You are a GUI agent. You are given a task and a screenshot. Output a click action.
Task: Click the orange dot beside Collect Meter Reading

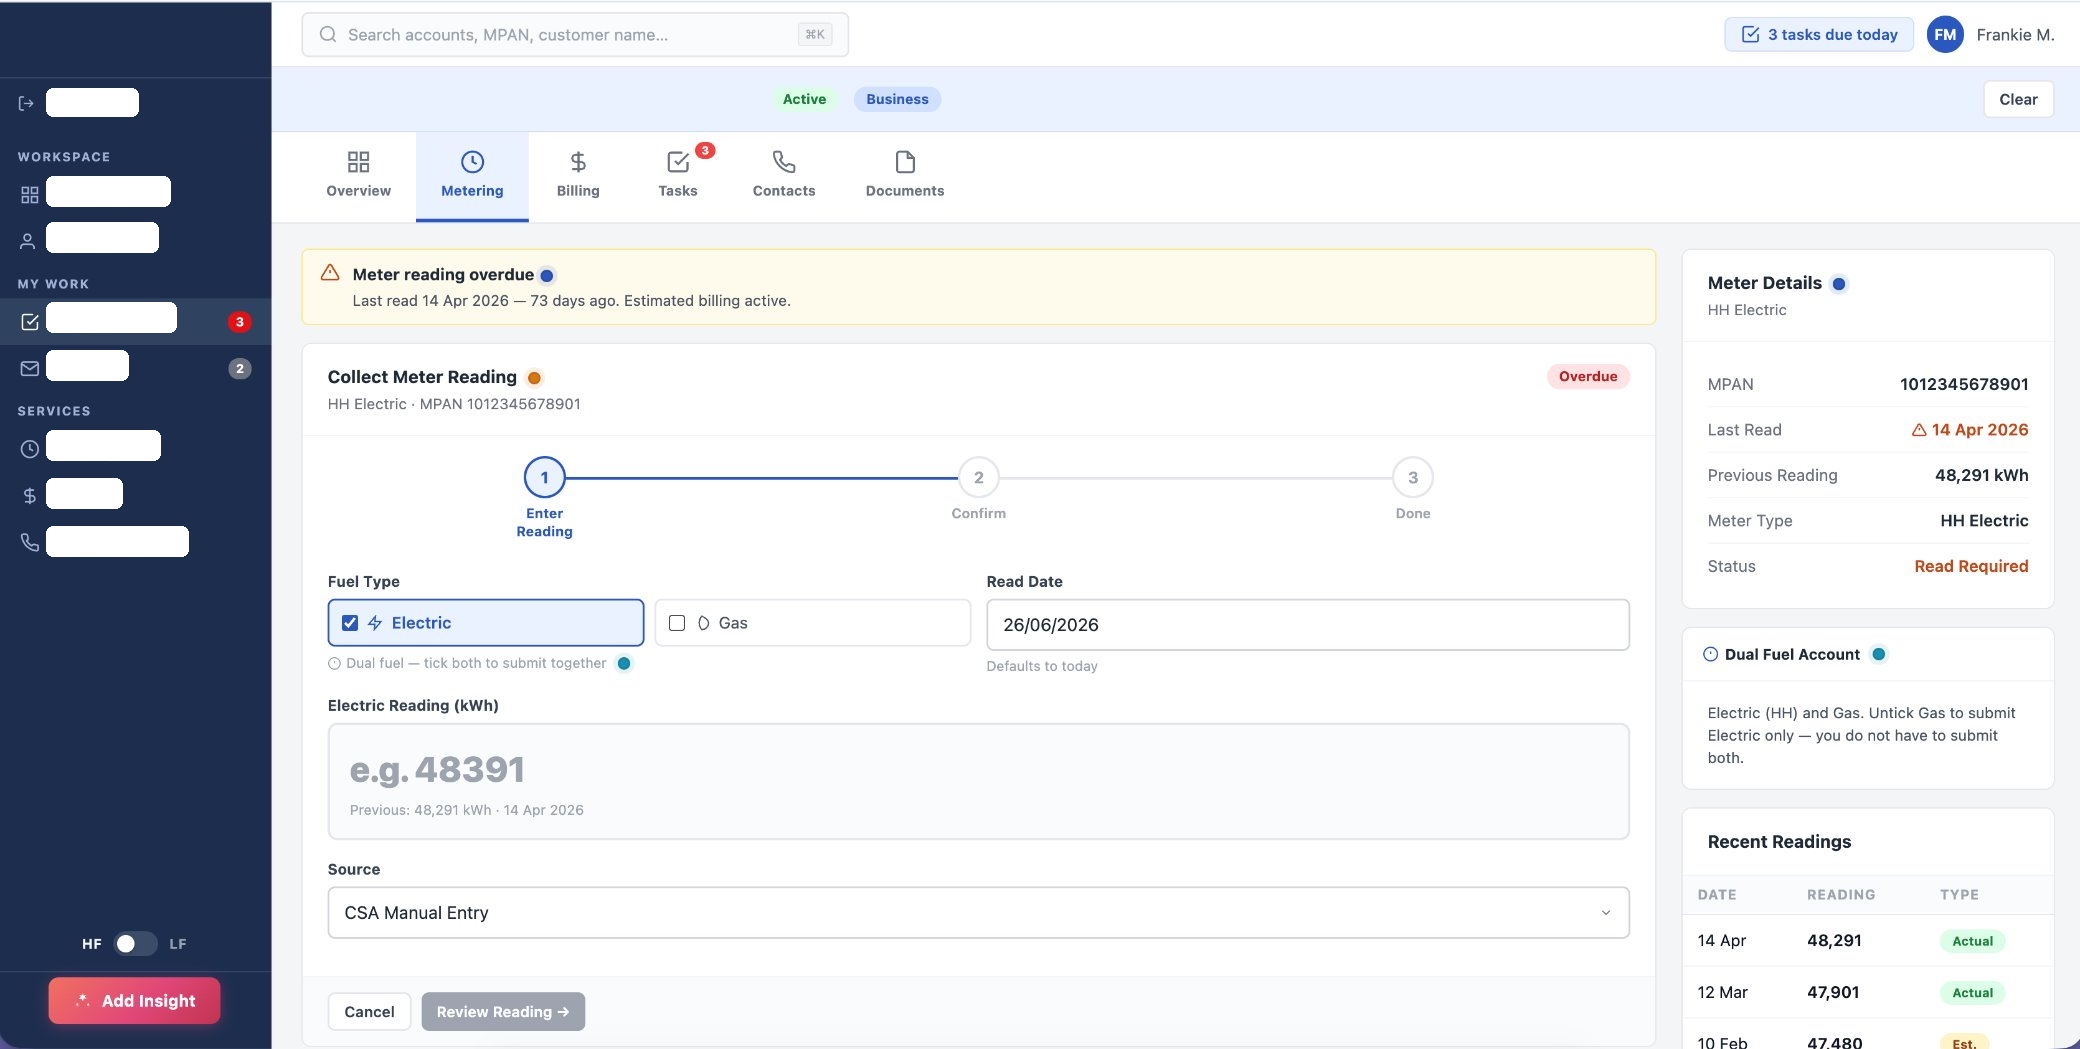(534, 378)
